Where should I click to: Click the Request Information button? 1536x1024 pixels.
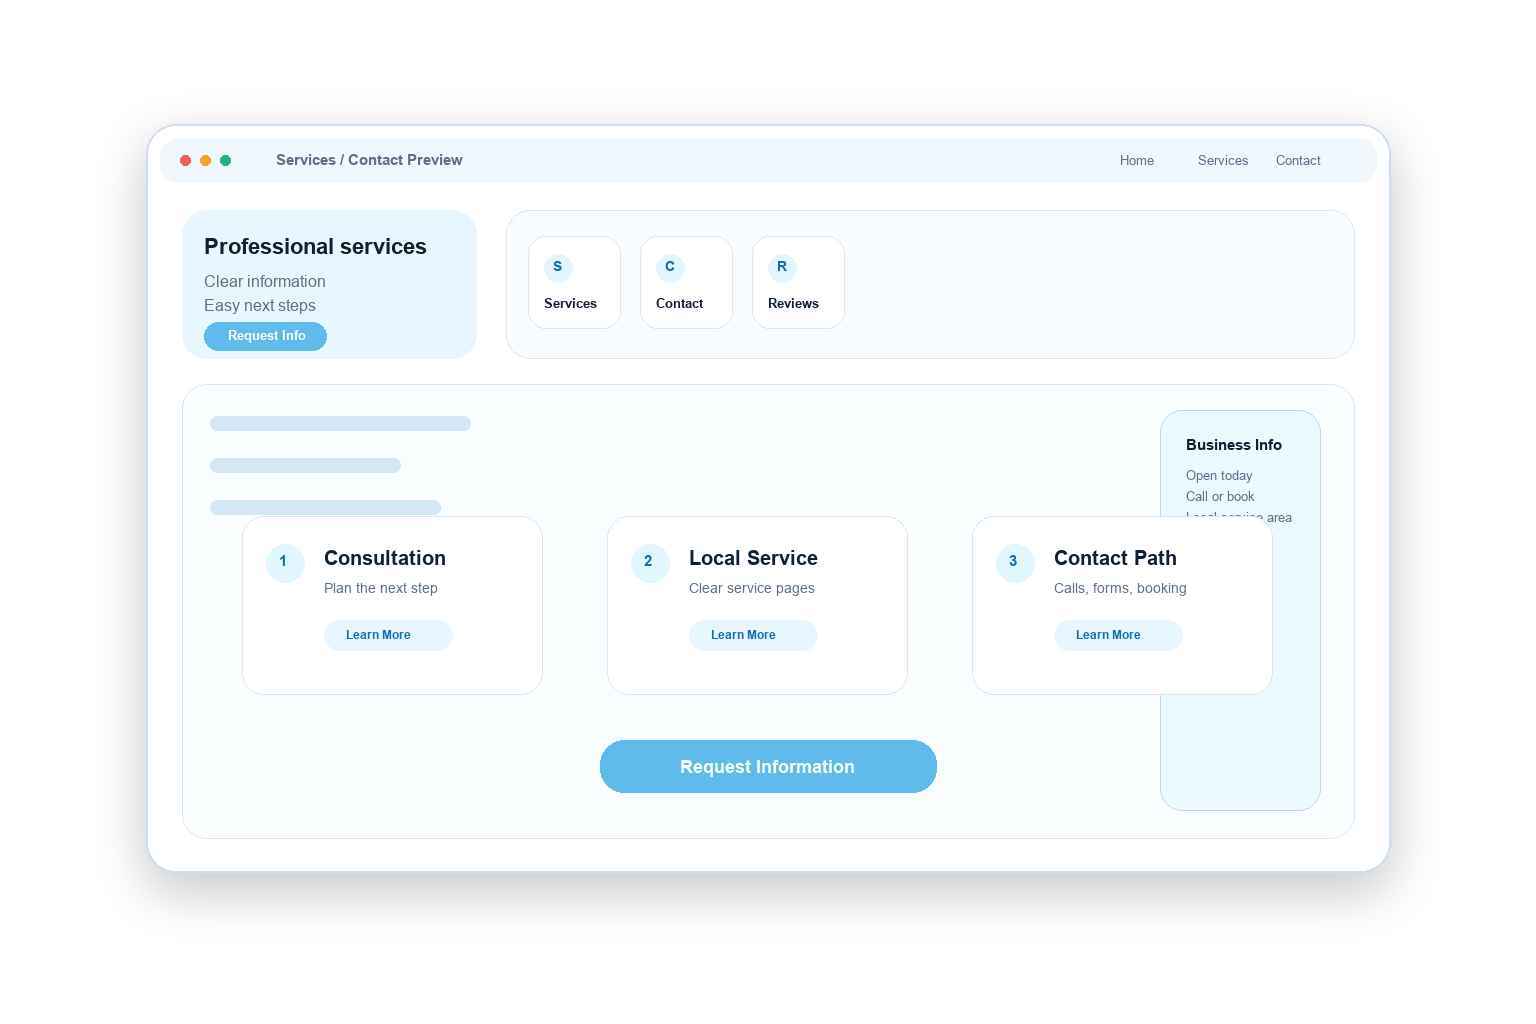click(x=768, y=767)
